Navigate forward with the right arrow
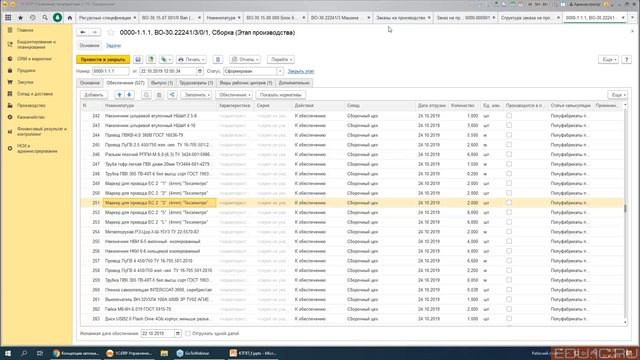Image resolution: width=640 pixels, height=360 pixels. (x=94, y=32)
